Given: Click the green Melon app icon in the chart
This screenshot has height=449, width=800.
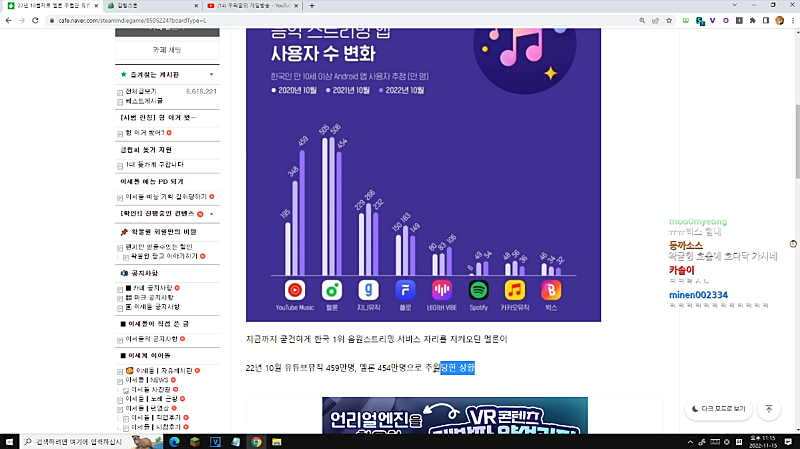Looking at the screenshot, I should click(x=332, y=290).
